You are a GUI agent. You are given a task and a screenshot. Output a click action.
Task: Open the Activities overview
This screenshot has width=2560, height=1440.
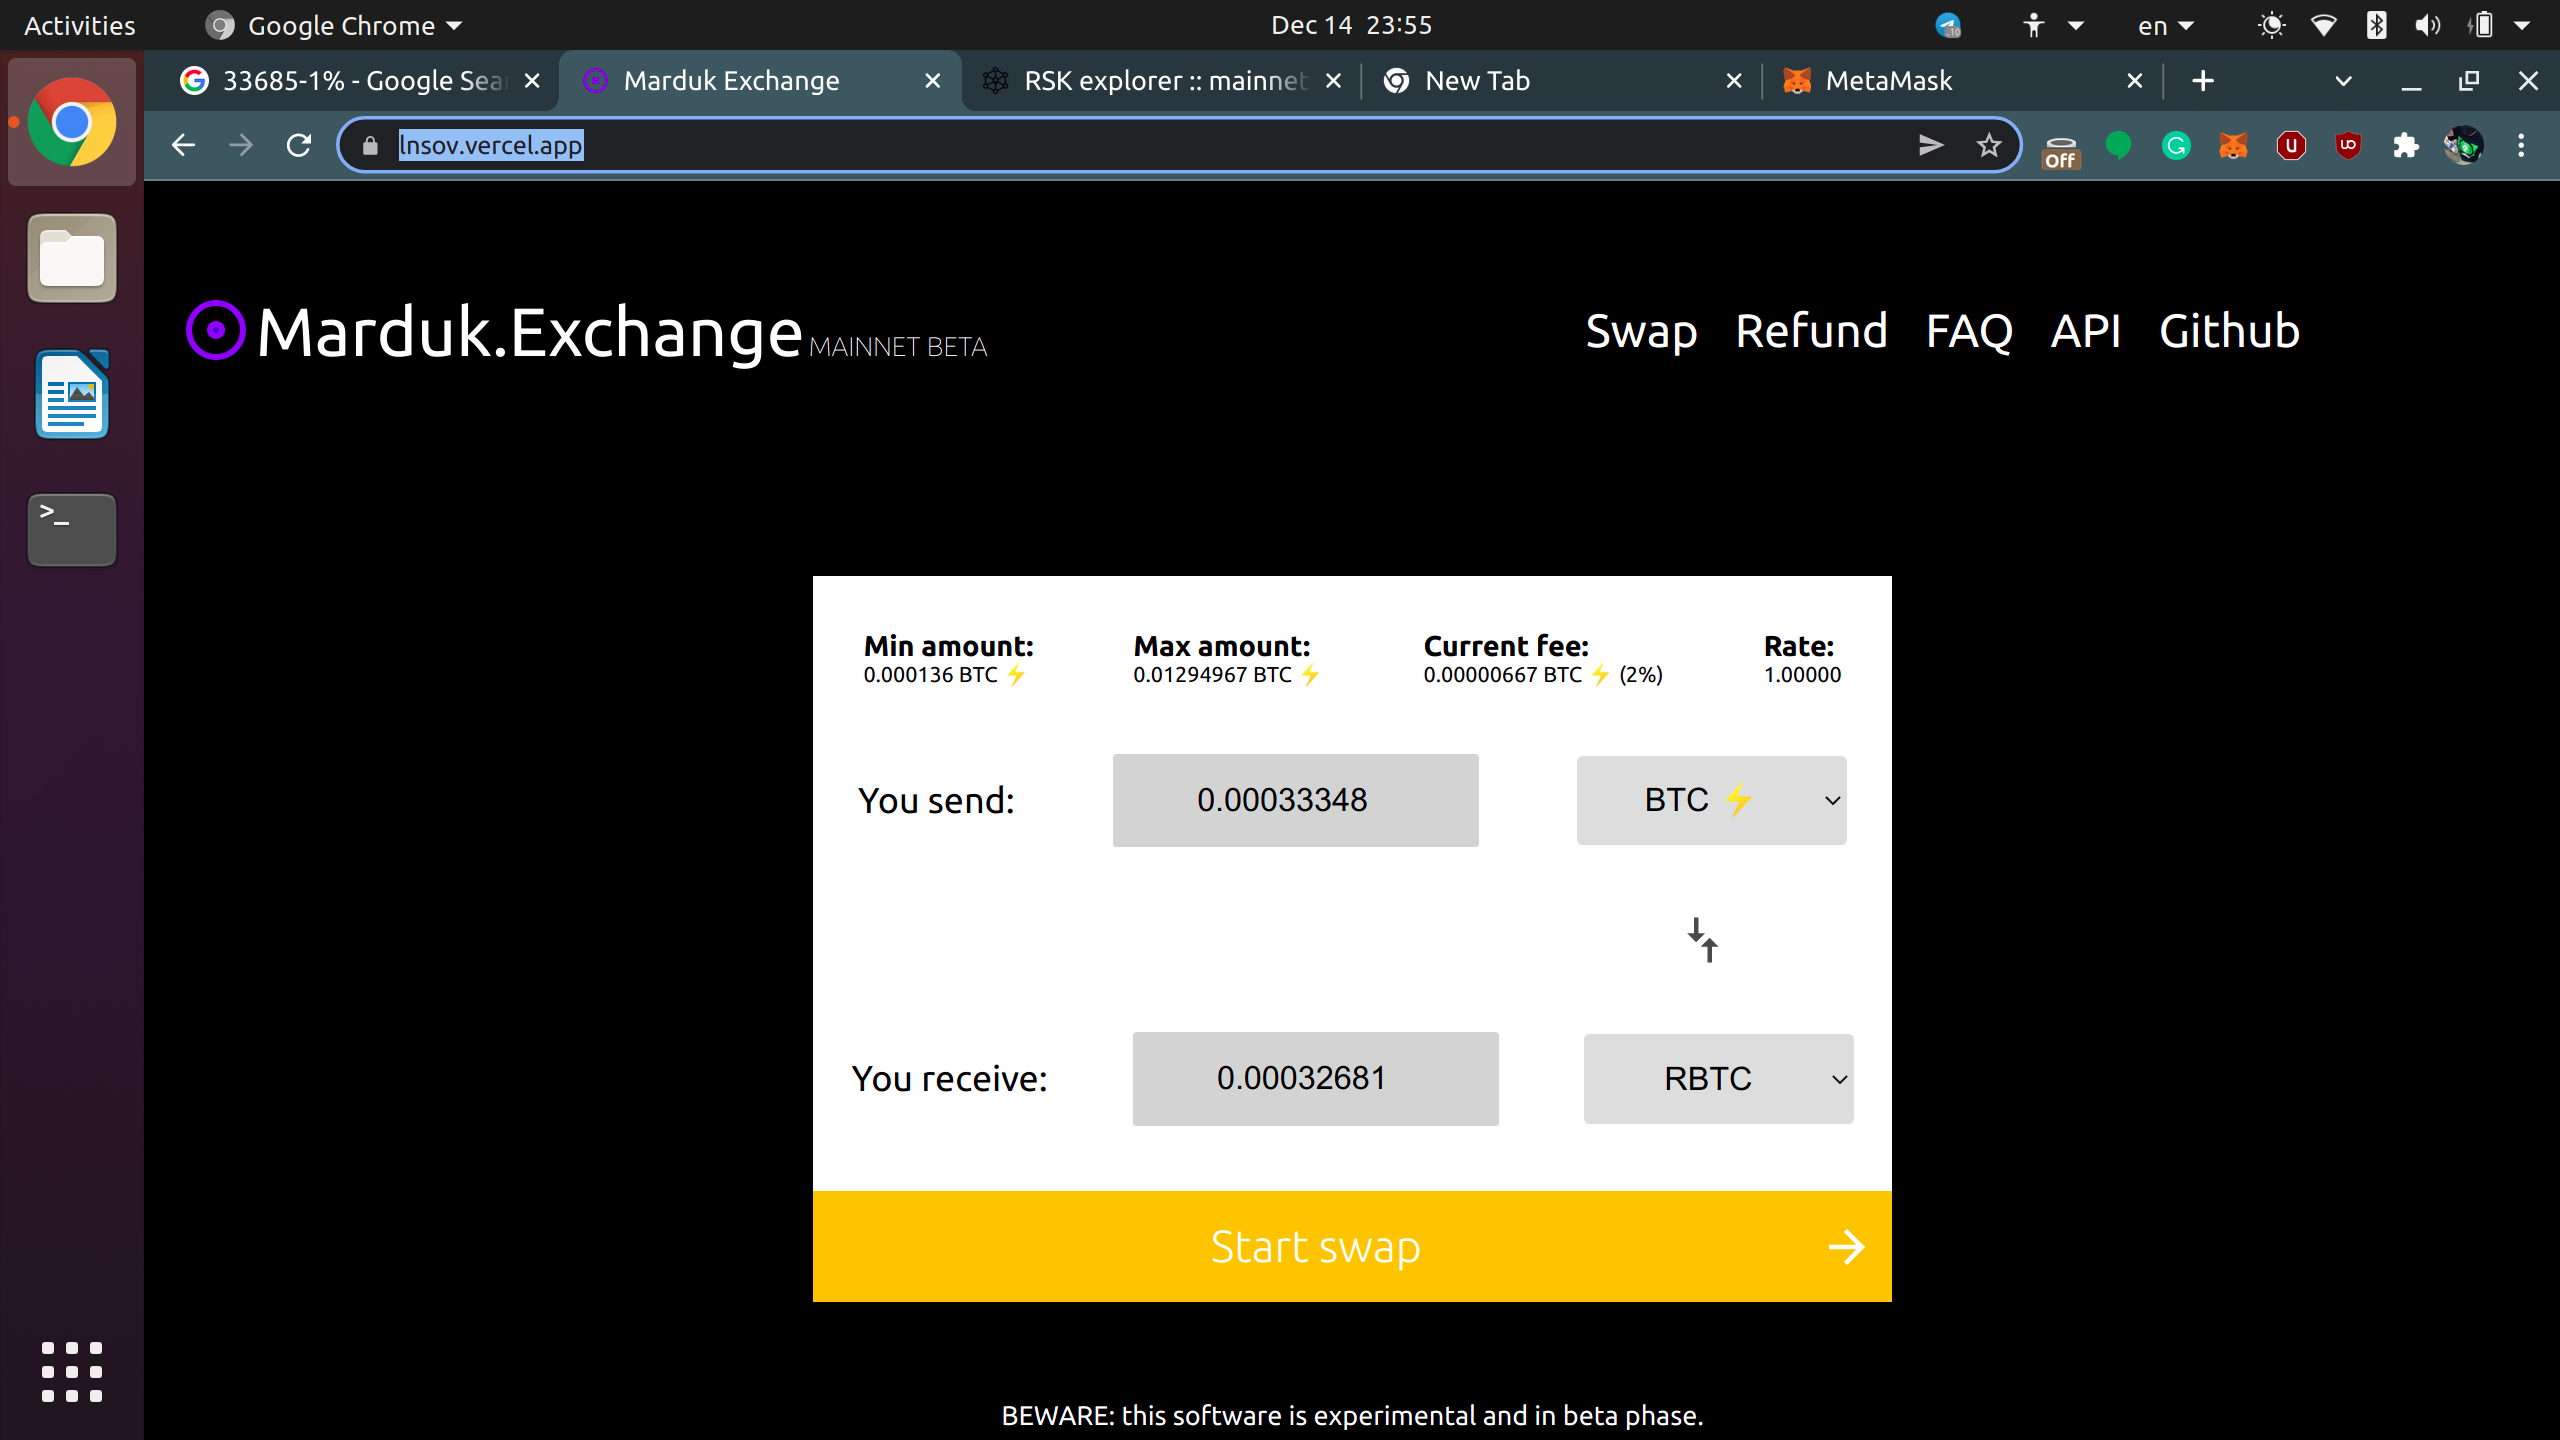[x=80, y=25]
